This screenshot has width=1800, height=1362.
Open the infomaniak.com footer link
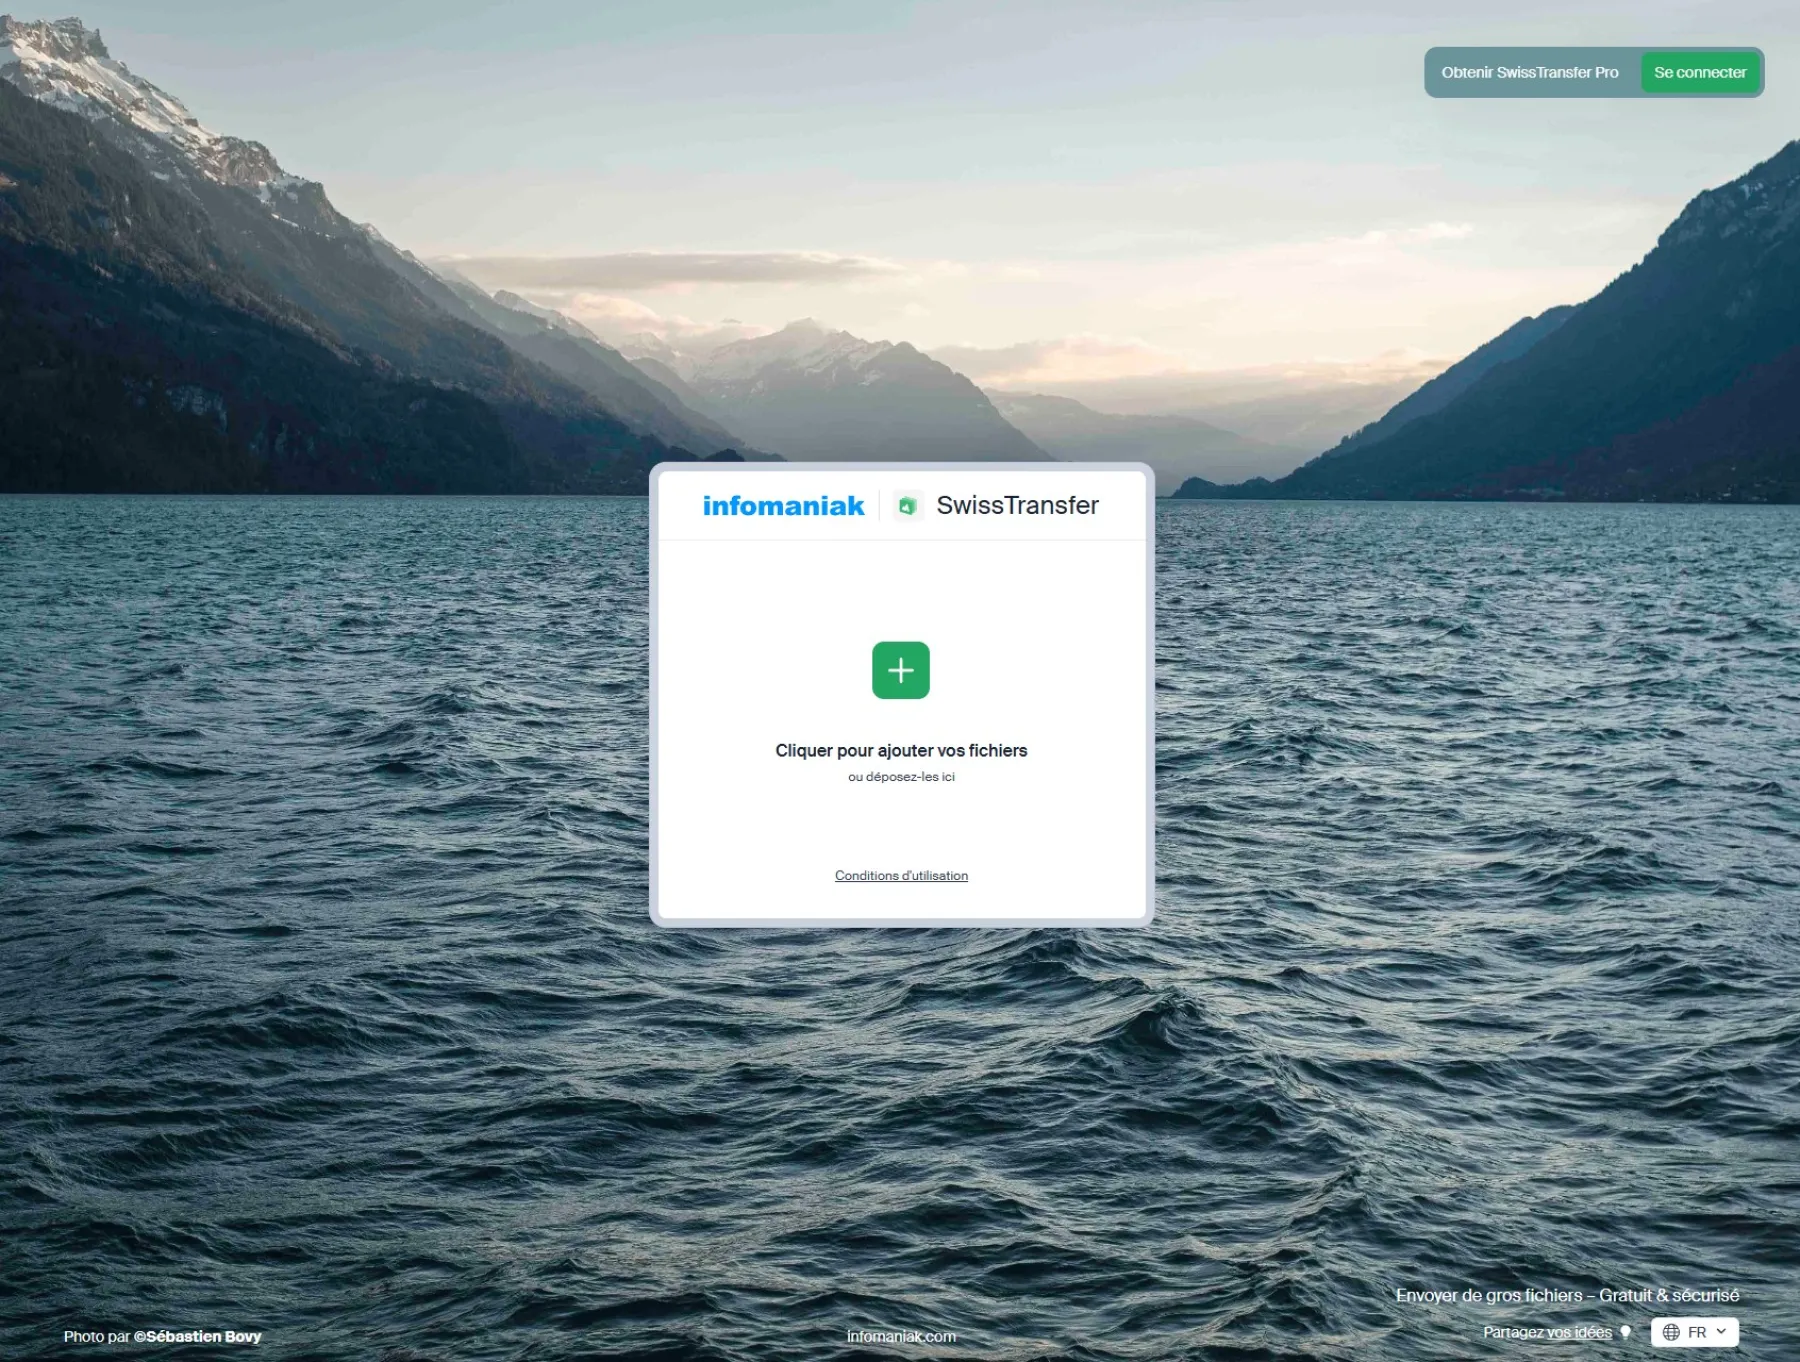tap(901, 1336)
